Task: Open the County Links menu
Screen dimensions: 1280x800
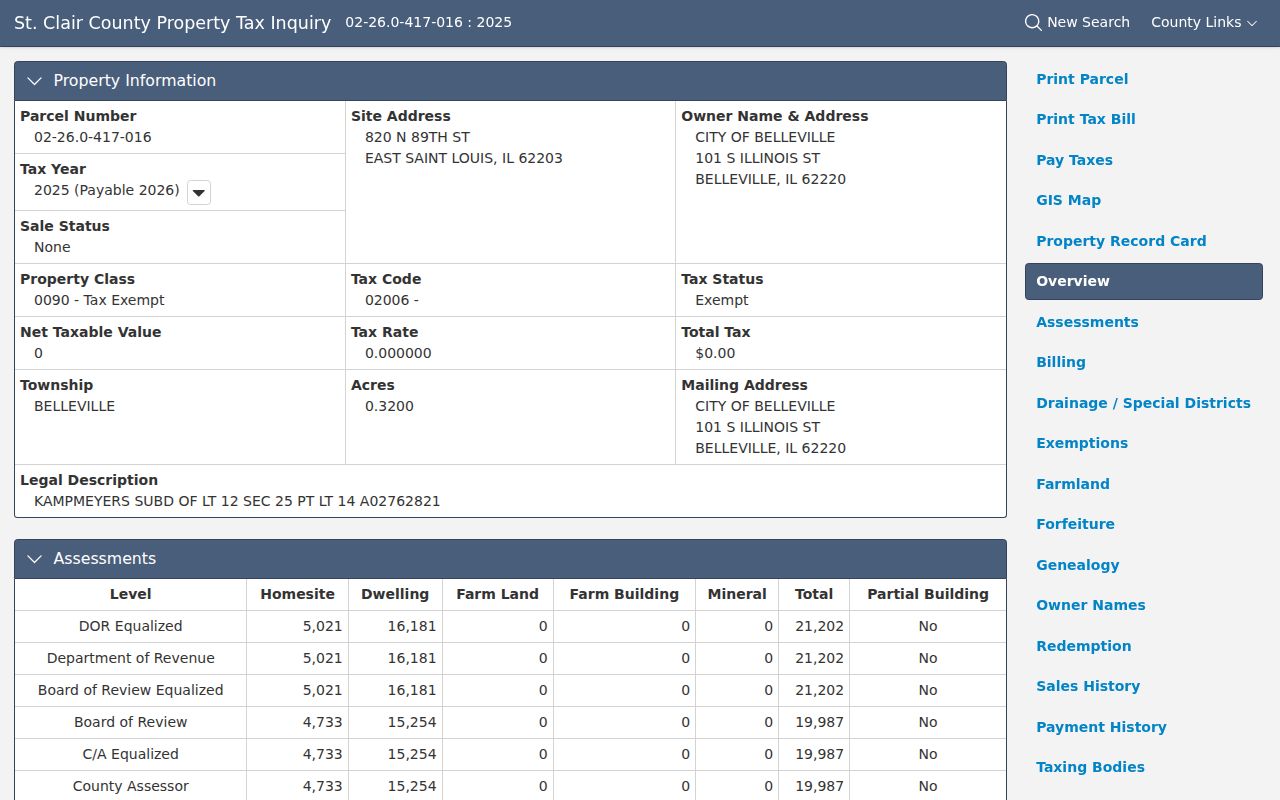Action: click(x=1204, y=22)
